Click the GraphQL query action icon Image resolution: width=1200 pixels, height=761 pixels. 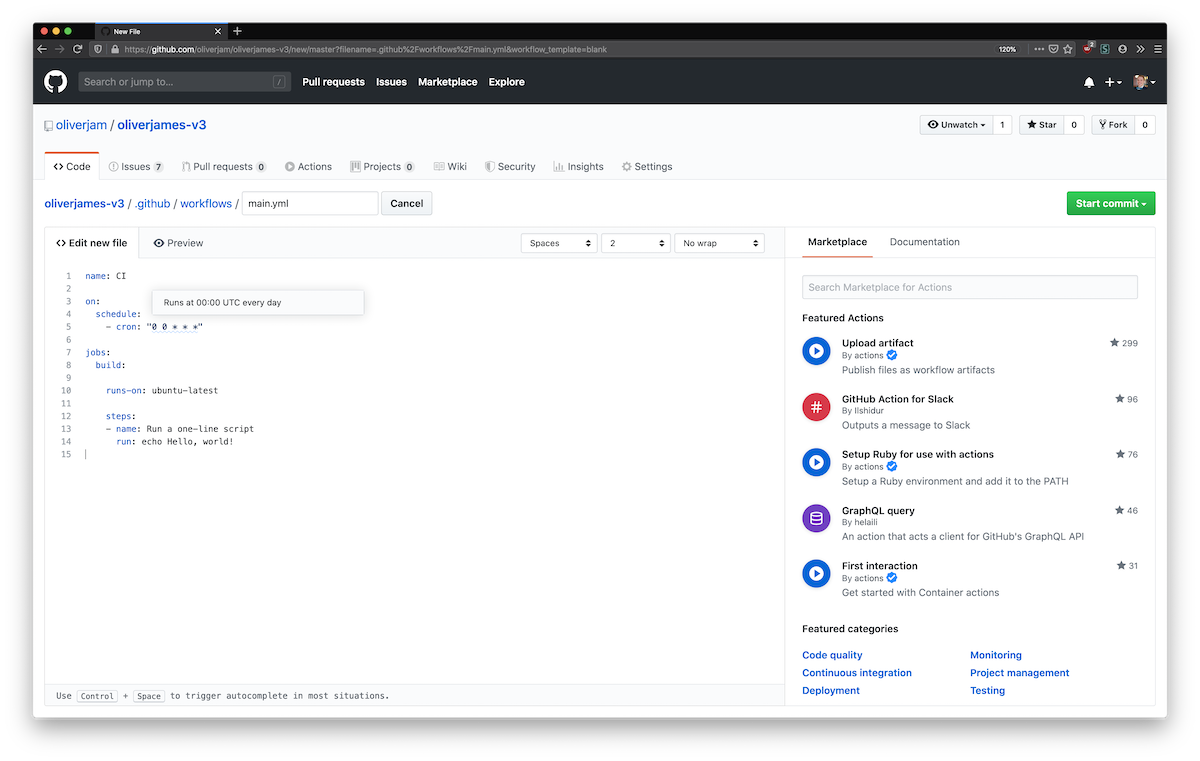pyautogui.click(x=817, y=518)
